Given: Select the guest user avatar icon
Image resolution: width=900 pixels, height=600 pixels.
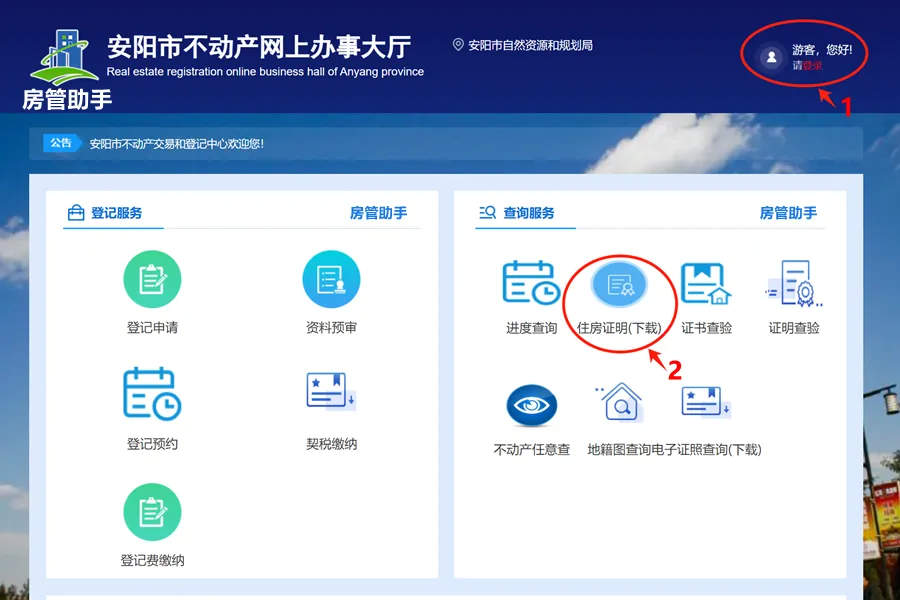Looking at the screenshot, I should tap(770, 55).
